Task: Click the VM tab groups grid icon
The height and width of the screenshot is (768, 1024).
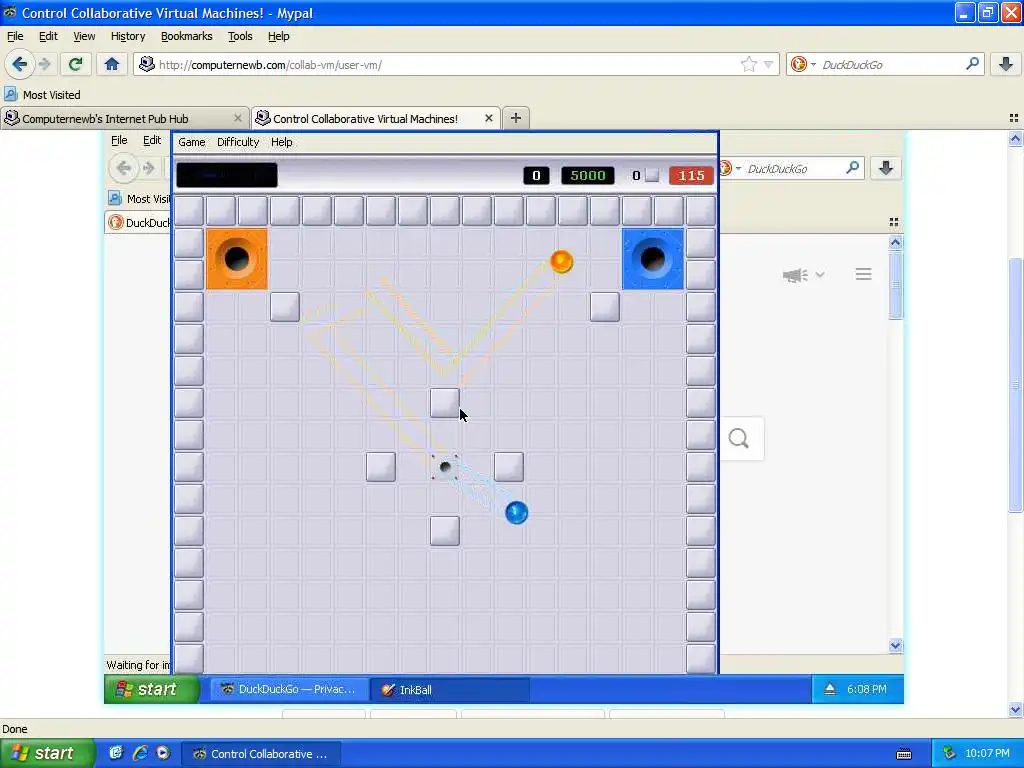Action: tap(893, 223)
